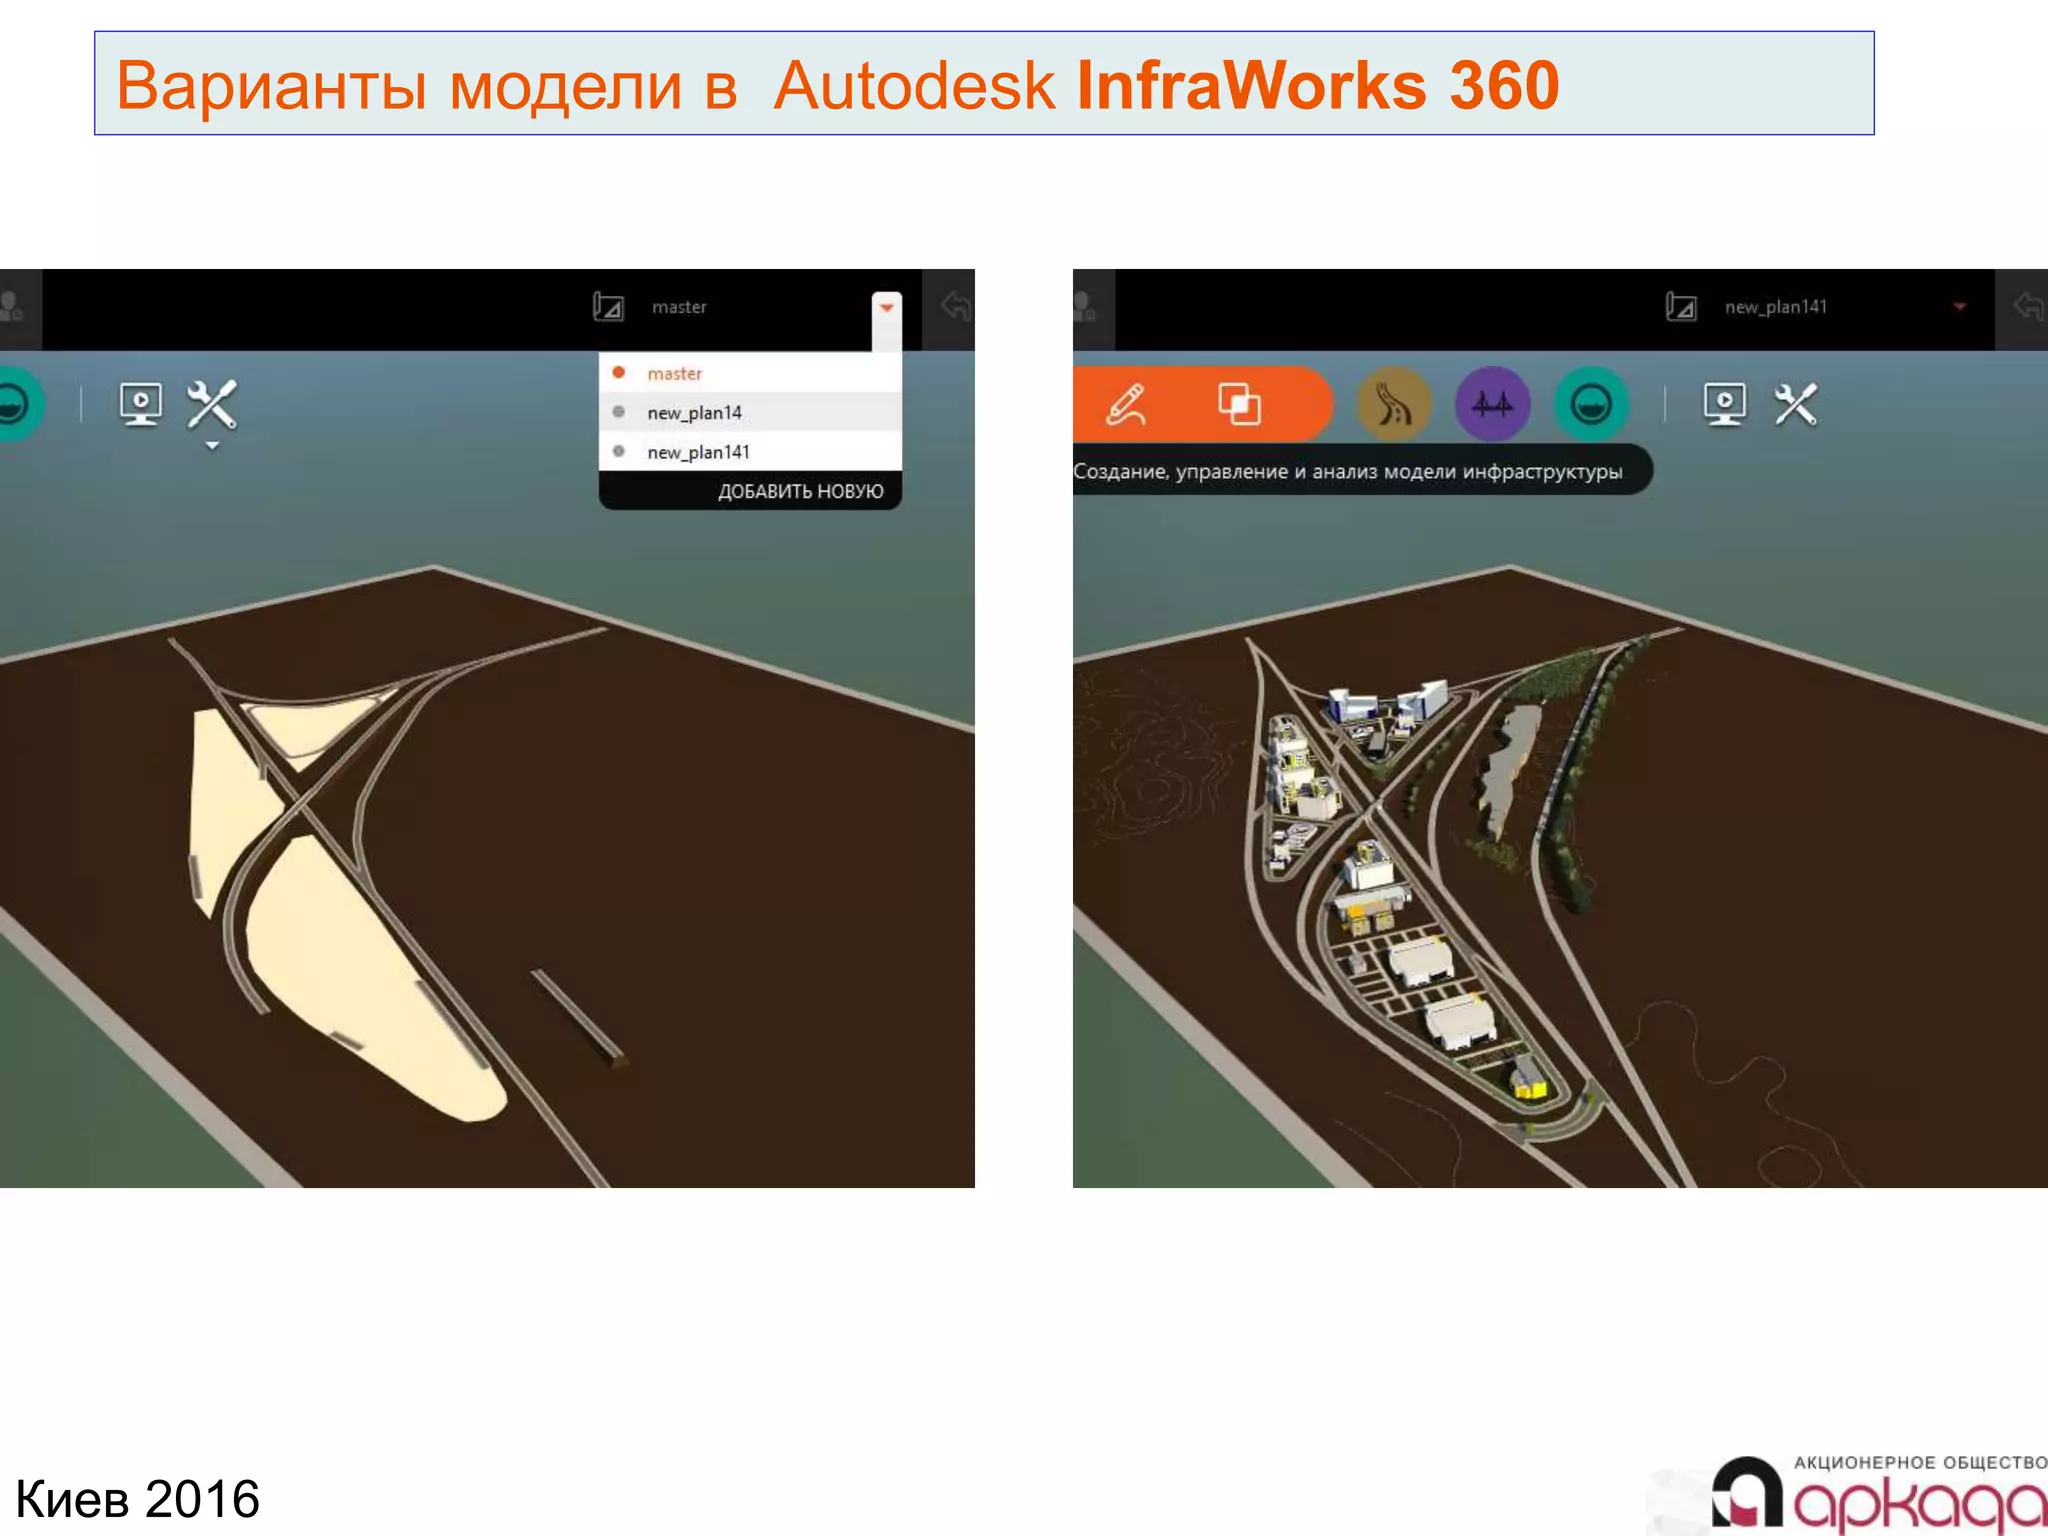Open the new_plan141 proposal dropdown arrow
The width and height of the screenshot is (2048, 1536).
[x=1959, y=307]
